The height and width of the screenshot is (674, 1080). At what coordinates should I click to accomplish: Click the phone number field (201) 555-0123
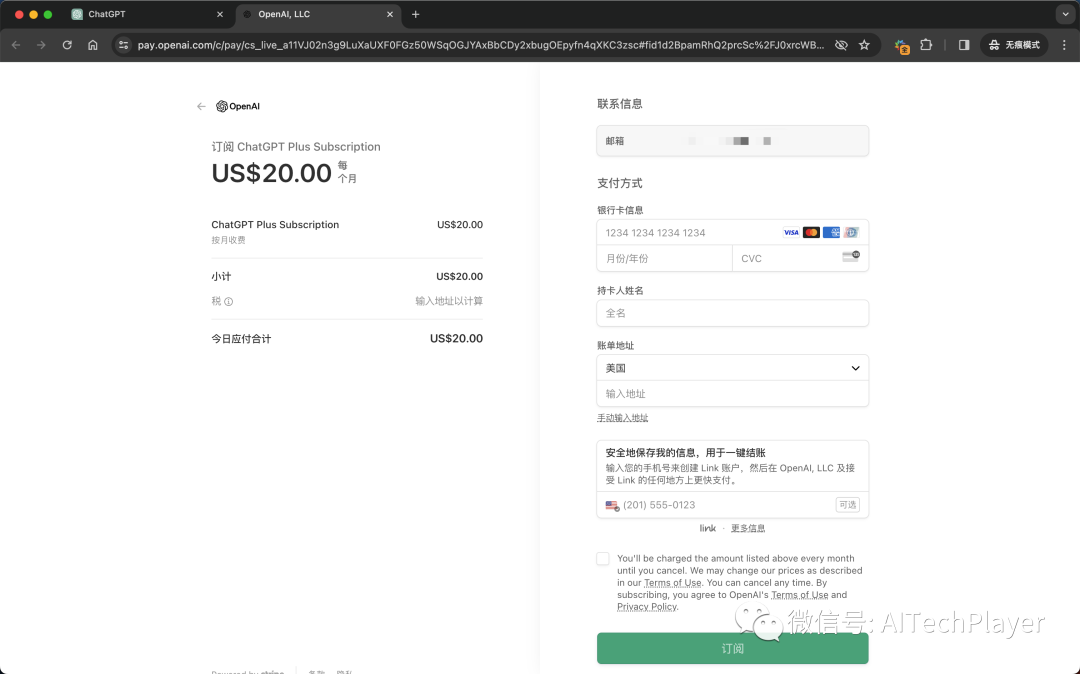pos(732,505)
